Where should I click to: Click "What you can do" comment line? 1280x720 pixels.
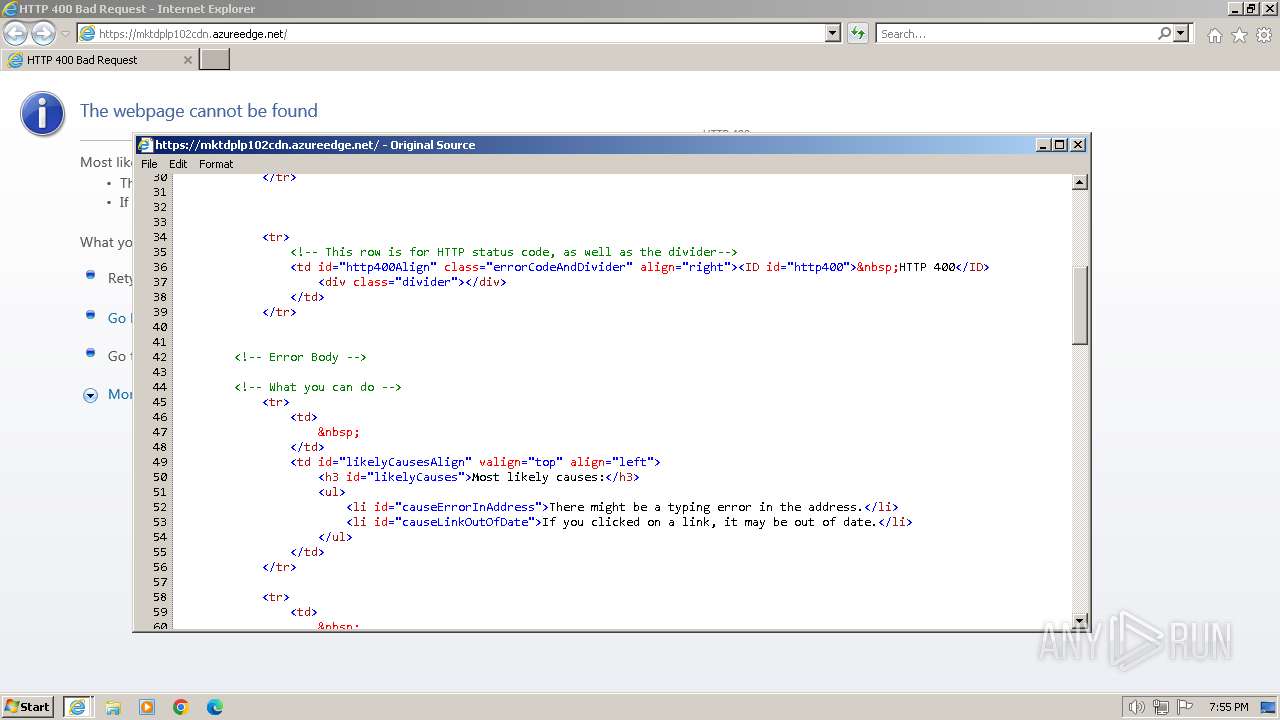(318, 387)
